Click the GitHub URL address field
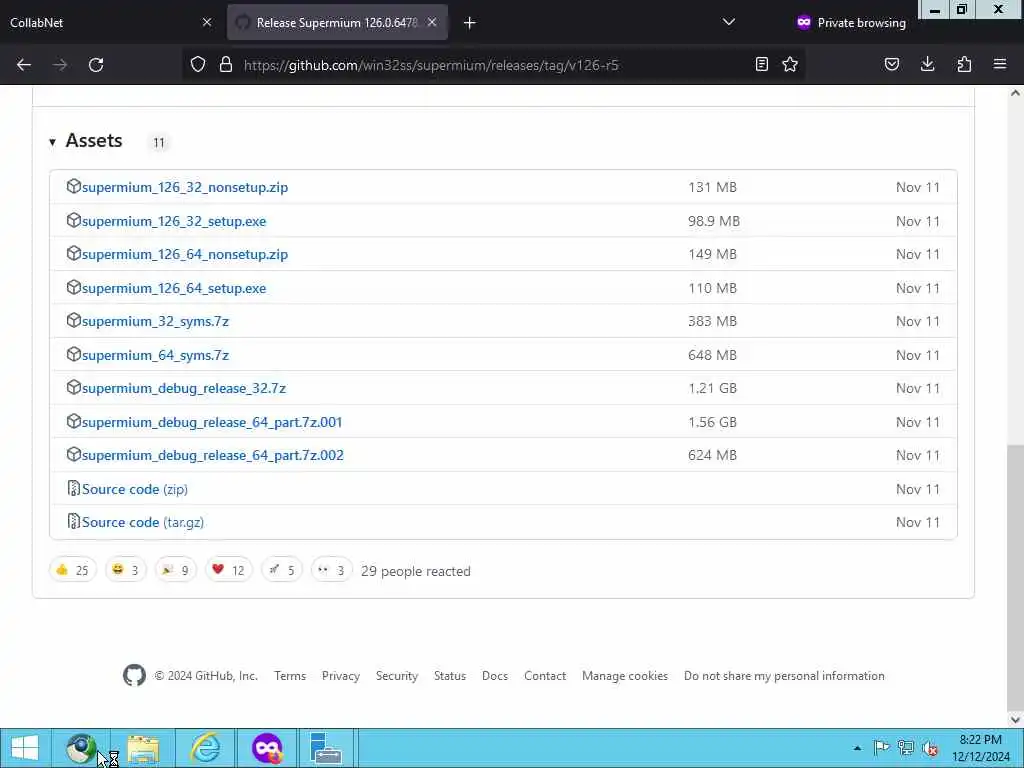This screenshot has height=768, width=1024. pyautogui.click(x=431, y=65)
